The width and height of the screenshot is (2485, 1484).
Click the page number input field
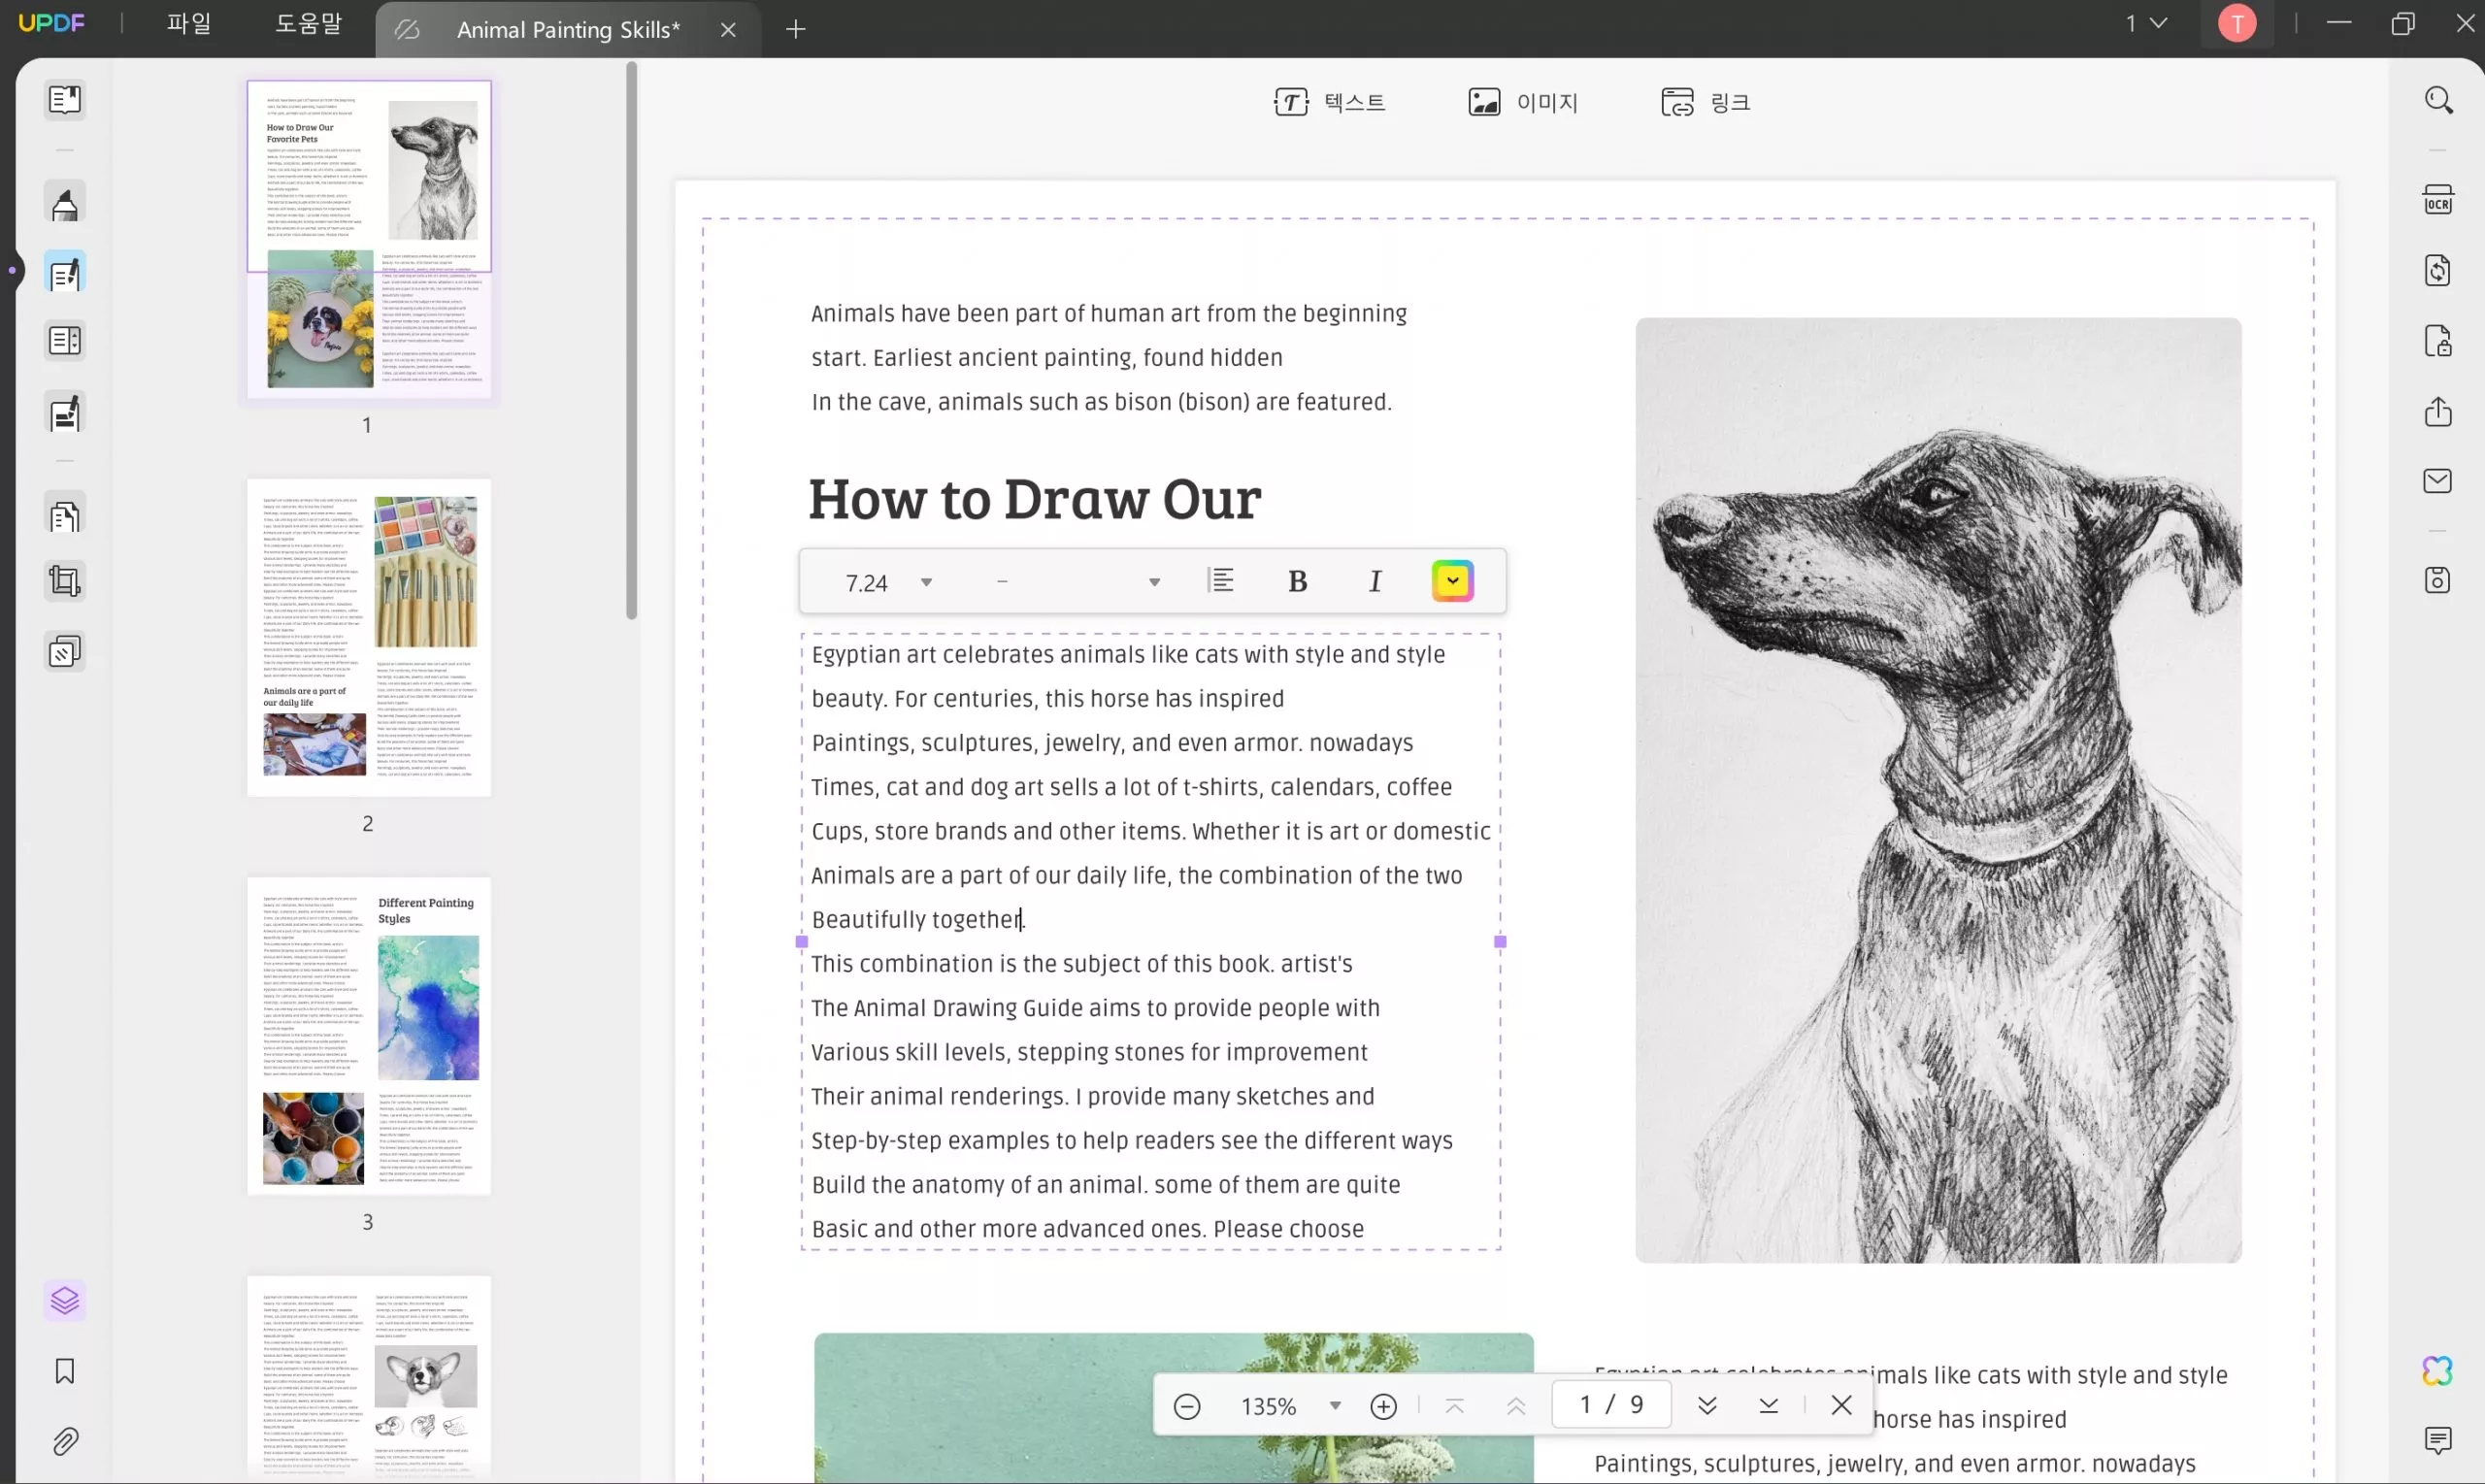[x=1611, y=1405]
